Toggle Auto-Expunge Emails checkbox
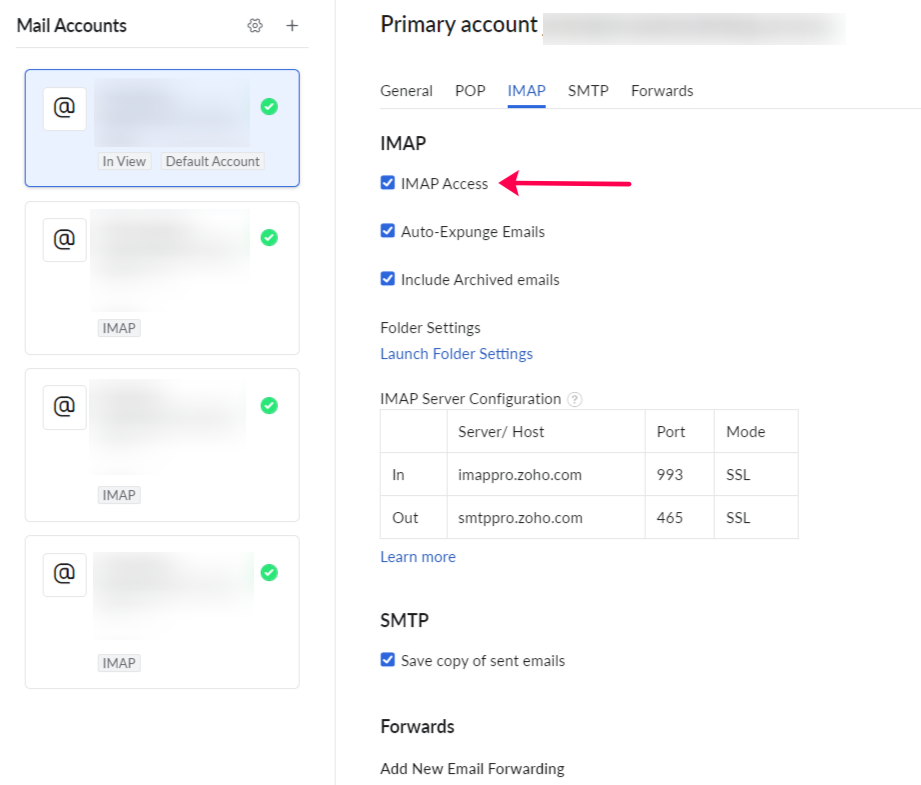This screenshot has width=921, height=785. (388, 231)
